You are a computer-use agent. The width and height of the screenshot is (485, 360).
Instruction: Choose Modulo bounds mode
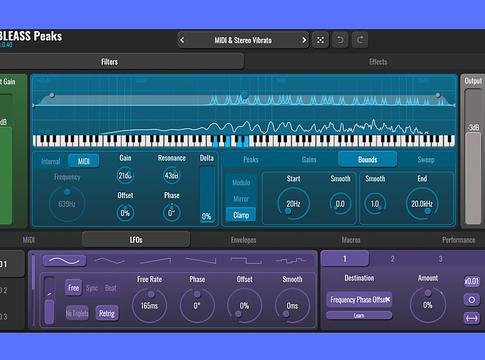[x=241, y=182]
